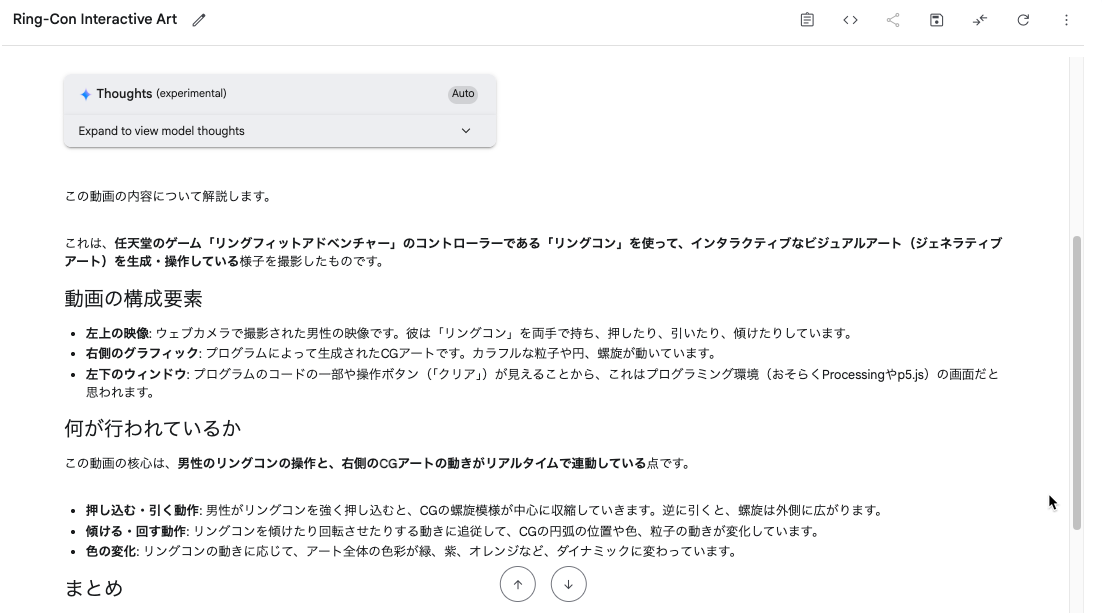Click bullet starting '色の変化'
The image size is (1102, 613).
(x=412, y=551)
